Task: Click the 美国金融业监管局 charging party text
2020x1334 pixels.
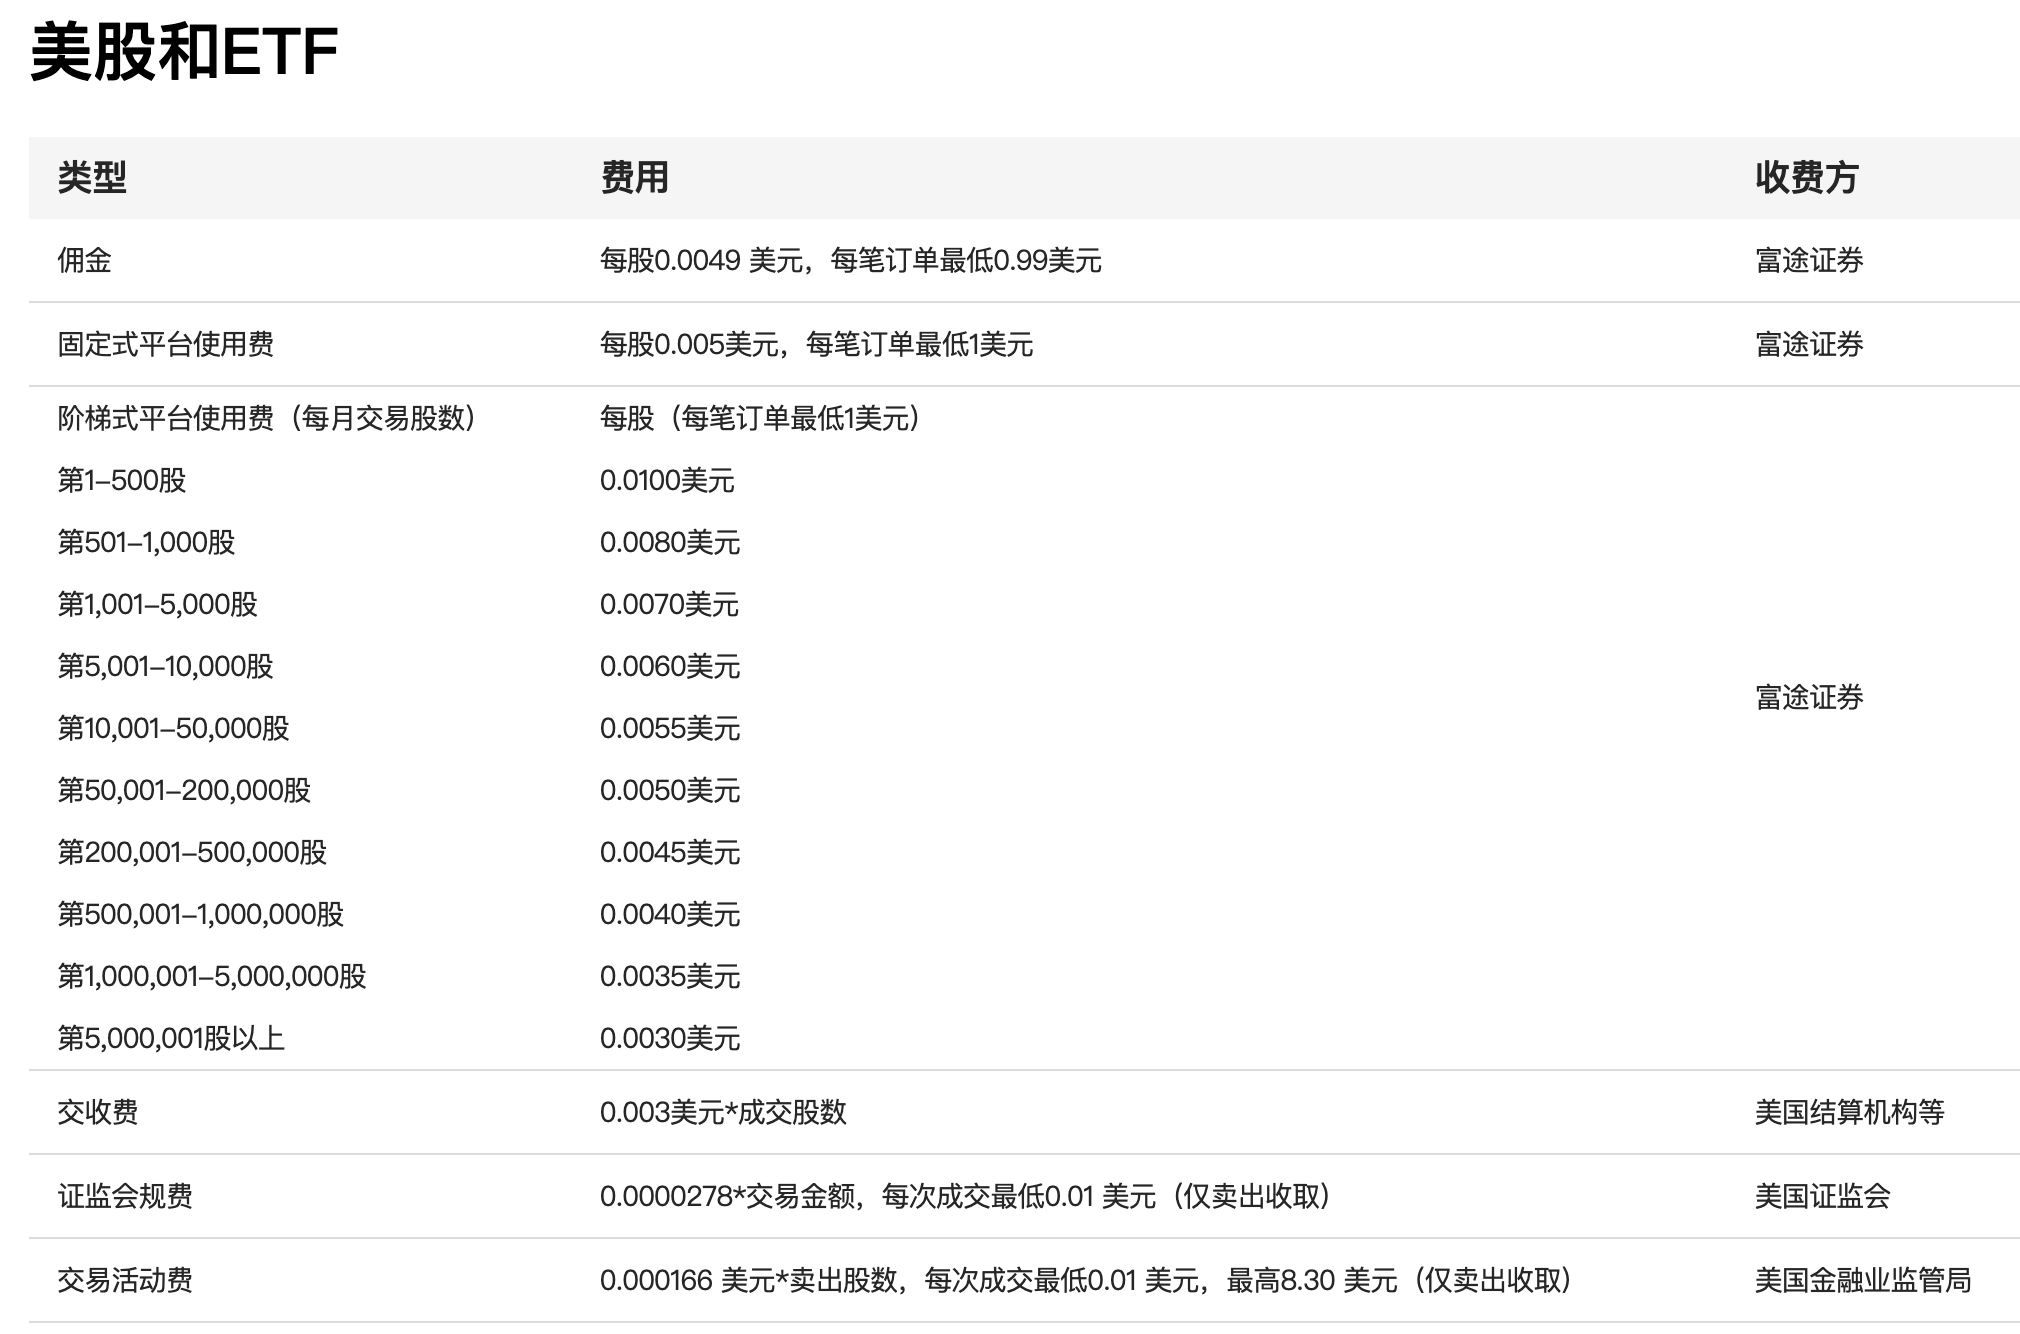Action: pyautogui.click(x=1862, y=1281)
